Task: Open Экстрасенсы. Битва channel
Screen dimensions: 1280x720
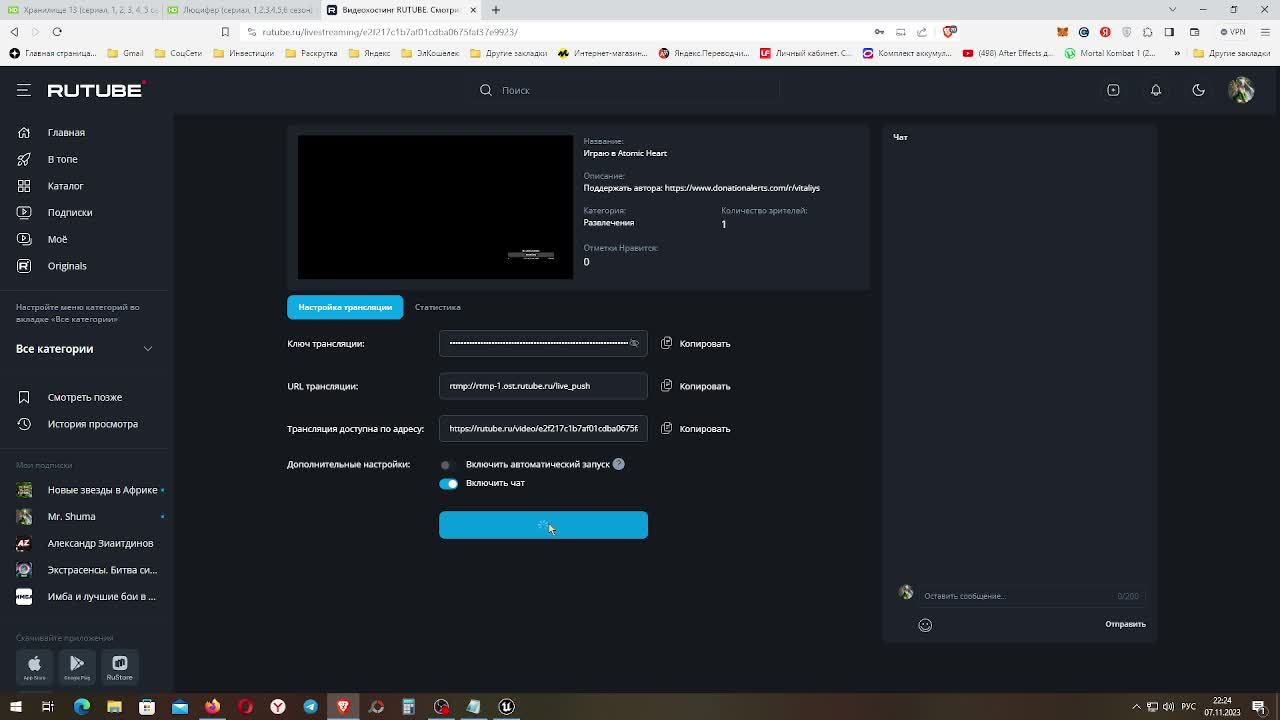Action: point(102,570)
